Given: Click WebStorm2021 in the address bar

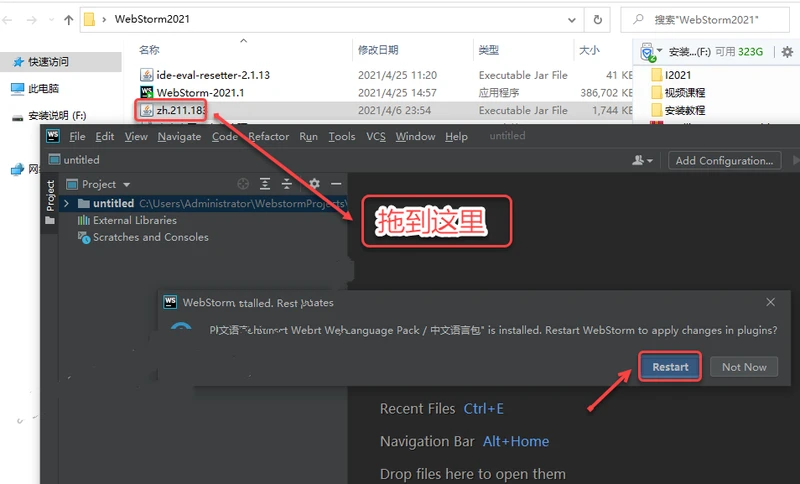Looking at the screenshot, I should [152, 19].
